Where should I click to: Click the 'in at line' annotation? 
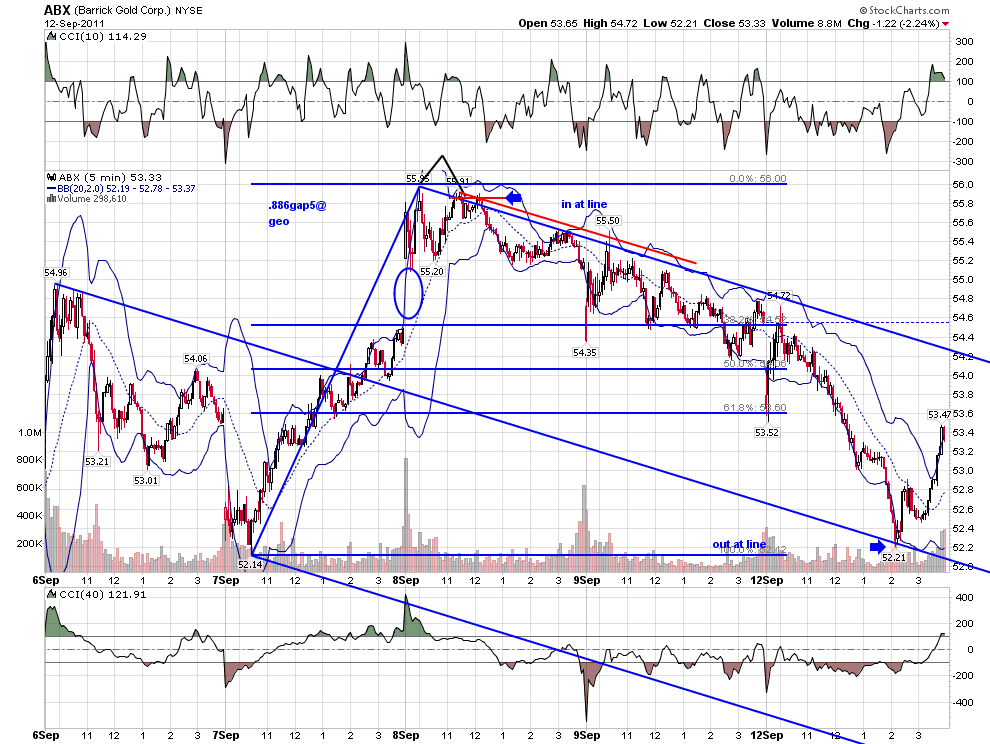pyautogui.click(x=584, y=204)
